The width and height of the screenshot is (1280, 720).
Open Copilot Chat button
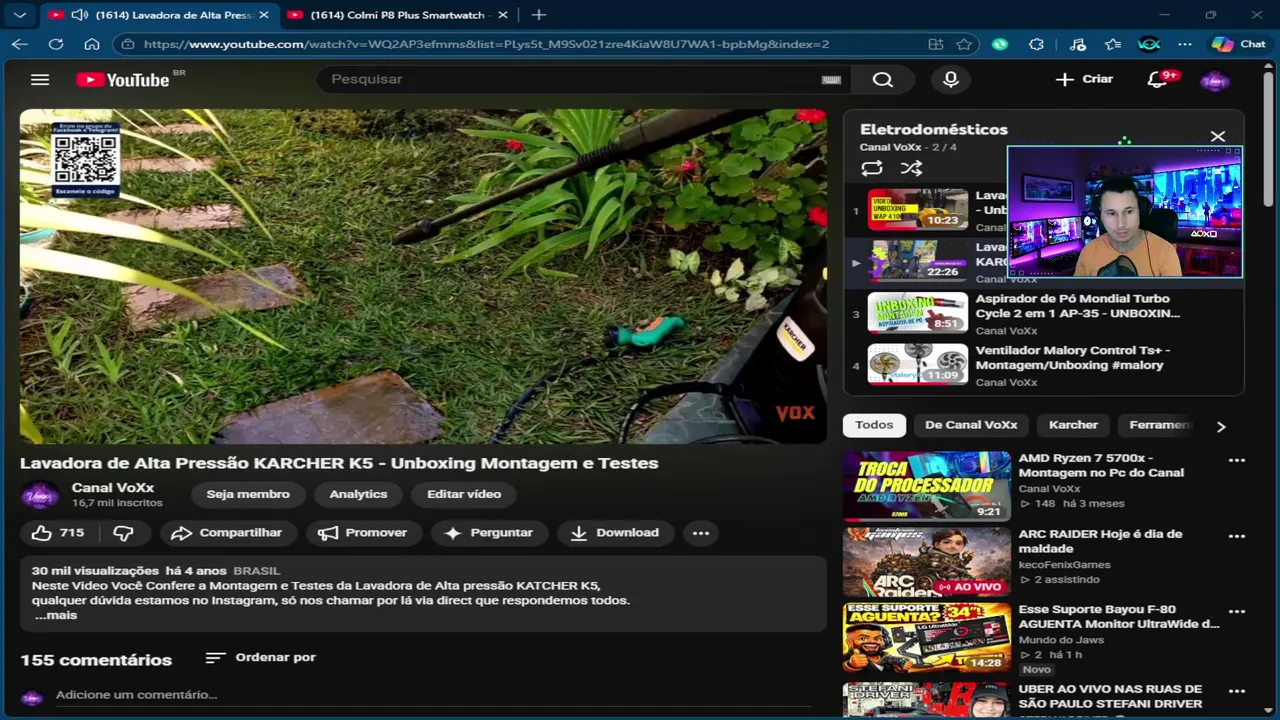point(1239,44)
